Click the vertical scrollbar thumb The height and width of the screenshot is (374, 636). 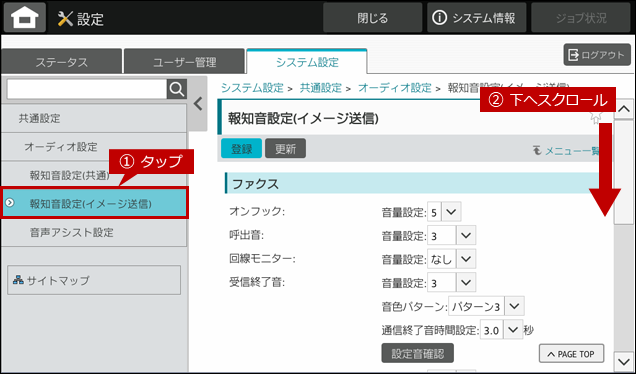(624, 172)
